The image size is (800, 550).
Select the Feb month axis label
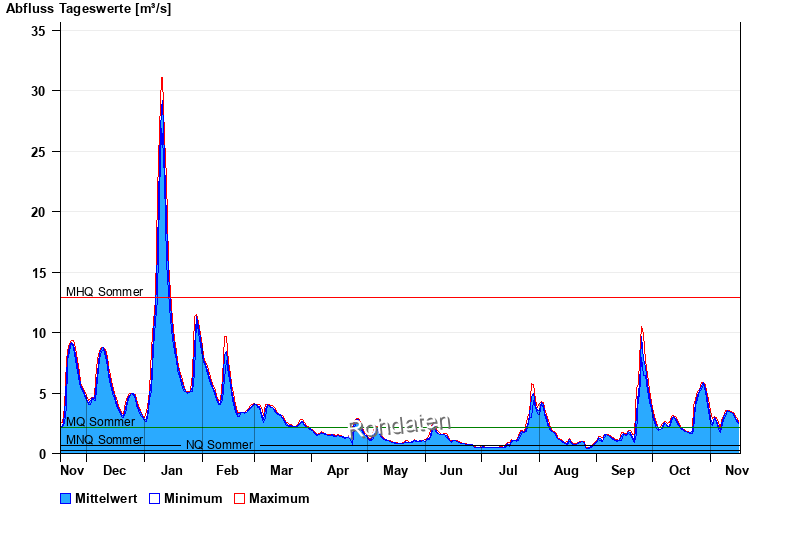pos(227,471)
